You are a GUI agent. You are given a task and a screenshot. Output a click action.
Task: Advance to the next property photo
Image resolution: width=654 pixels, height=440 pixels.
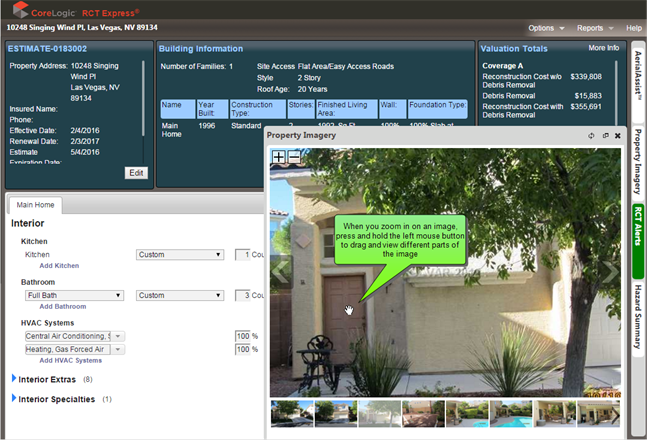(611, 270)
